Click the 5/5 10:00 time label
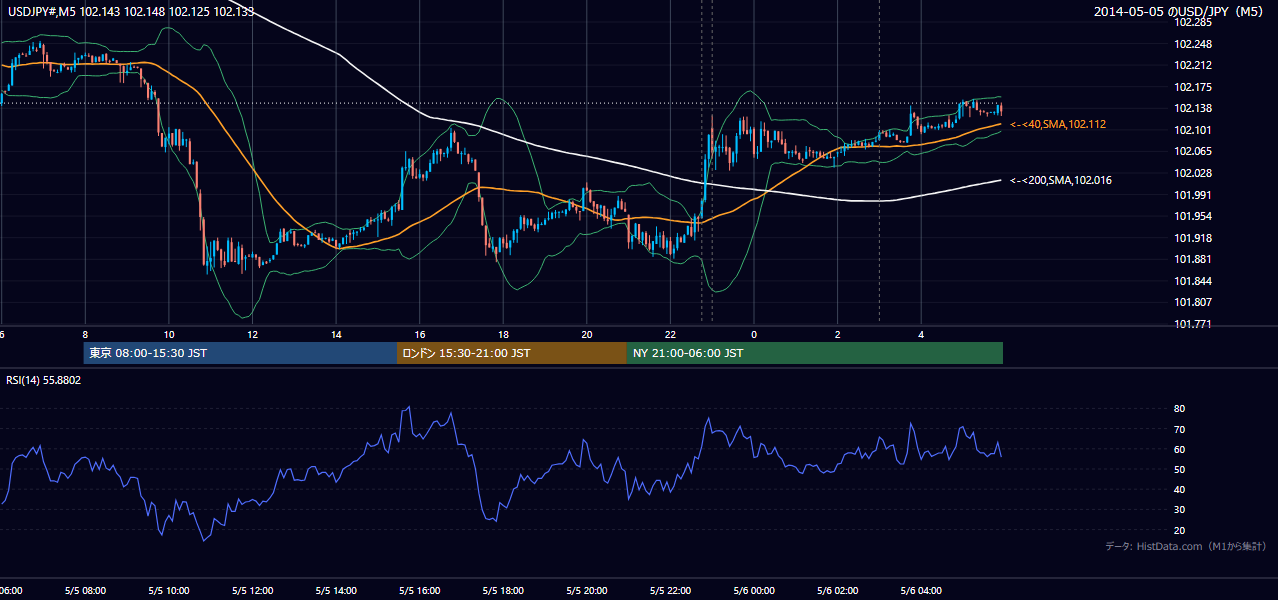 click(169, 591)
